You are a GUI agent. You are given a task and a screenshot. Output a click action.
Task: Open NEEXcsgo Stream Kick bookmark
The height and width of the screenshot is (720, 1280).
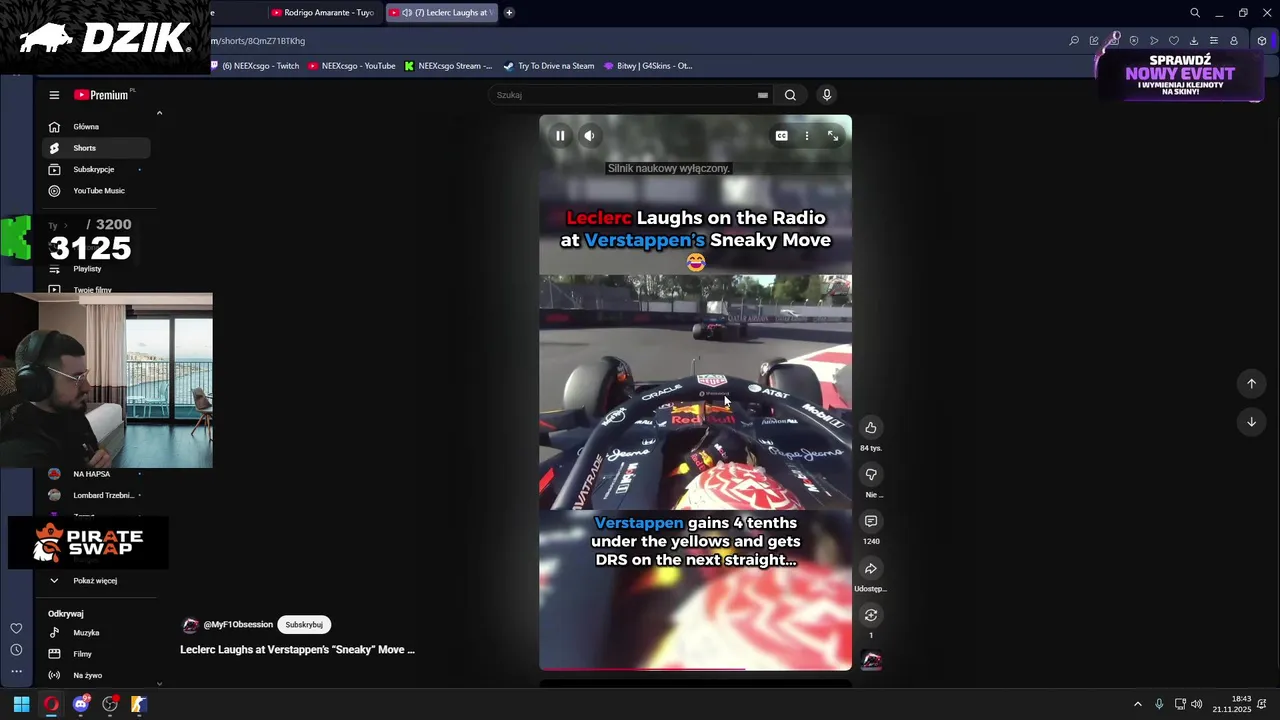tap(448, 66)
